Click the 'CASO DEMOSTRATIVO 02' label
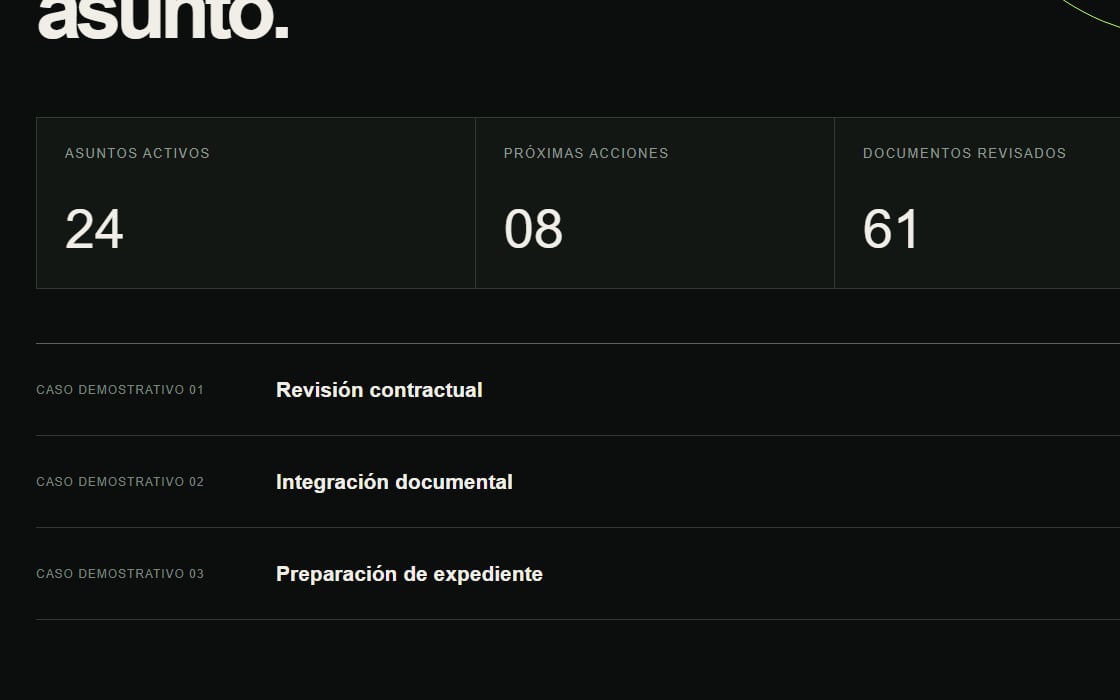1120x700 pixels. (x=120, y=482)
